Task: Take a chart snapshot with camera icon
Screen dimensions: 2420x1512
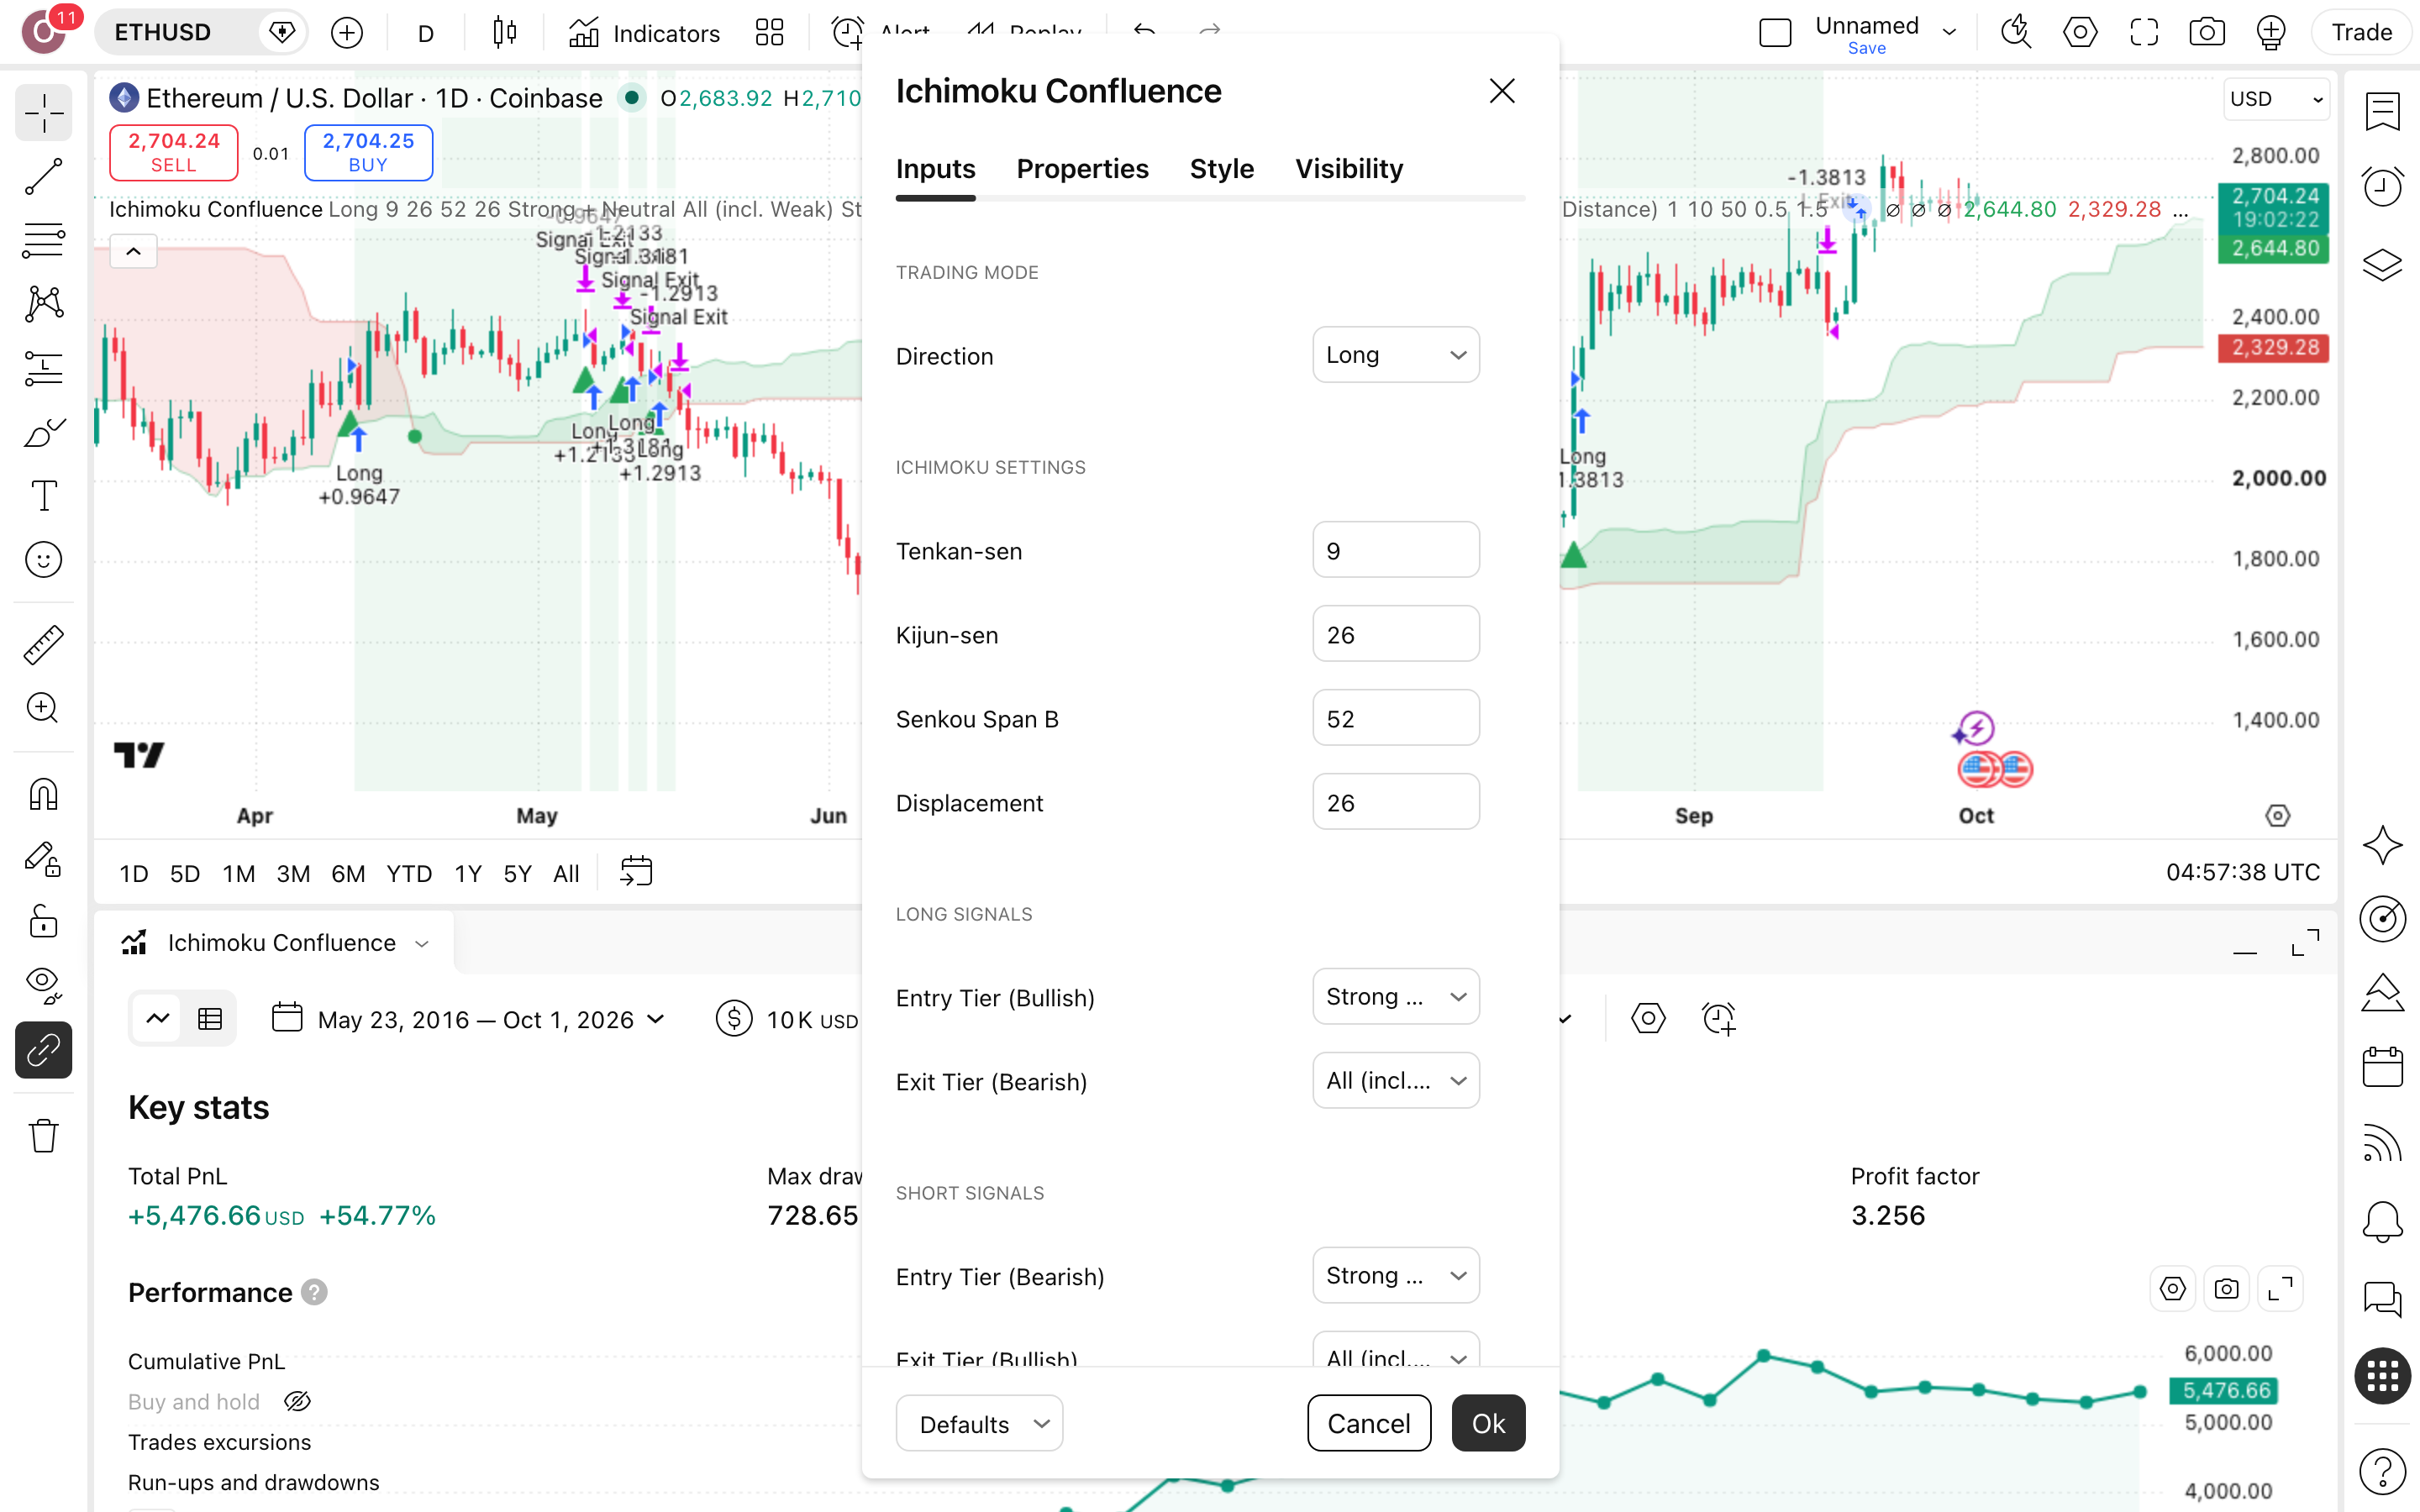Action: [2206, 32]
